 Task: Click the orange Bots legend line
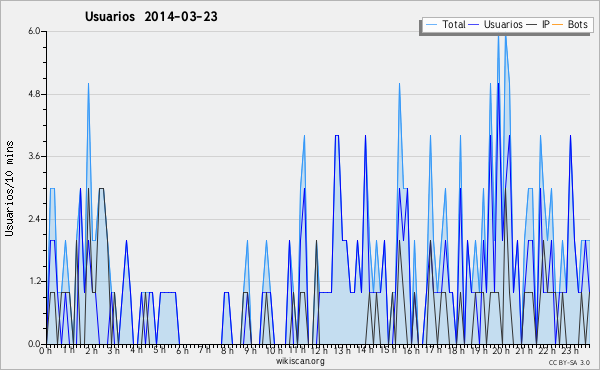tap(558, 25)
